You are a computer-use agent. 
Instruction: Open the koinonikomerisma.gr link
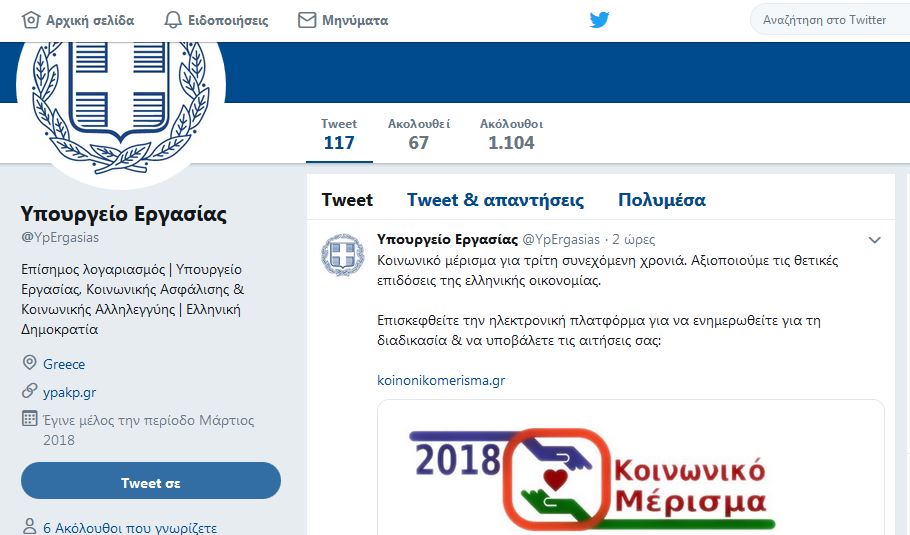point(441,380)
